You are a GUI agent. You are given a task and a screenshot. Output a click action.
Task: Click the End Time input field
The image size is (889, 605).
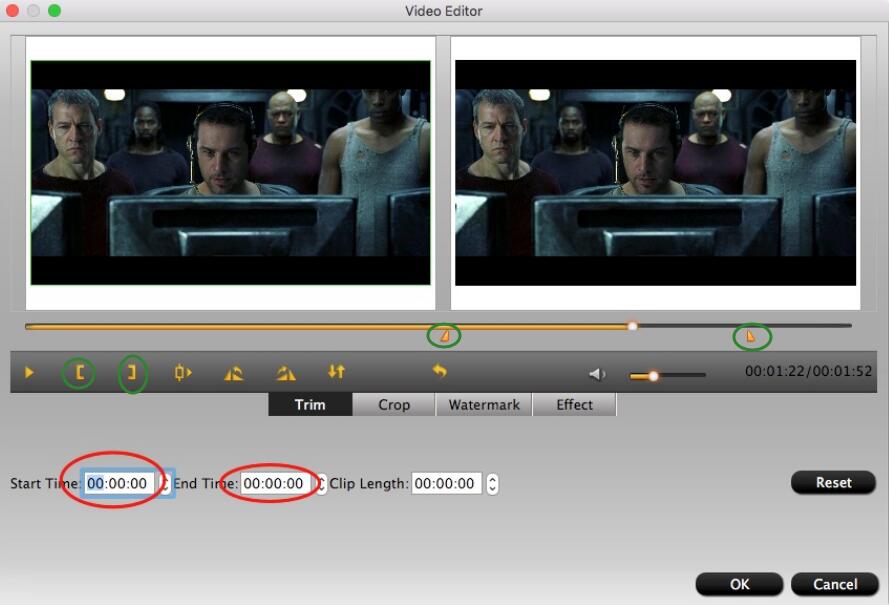(276, 484)
